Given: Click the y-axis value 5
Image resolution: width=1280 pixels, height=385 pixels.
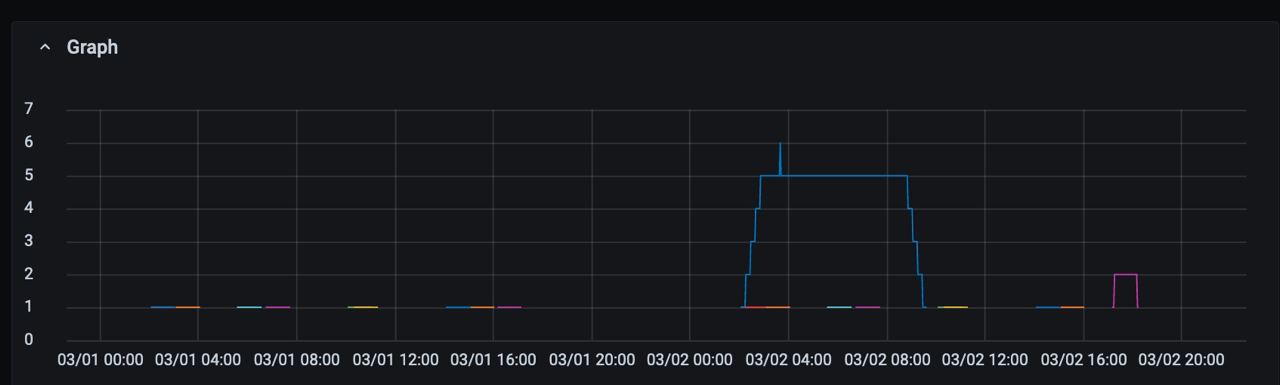Looking at the screenshot, I should 29,175.
